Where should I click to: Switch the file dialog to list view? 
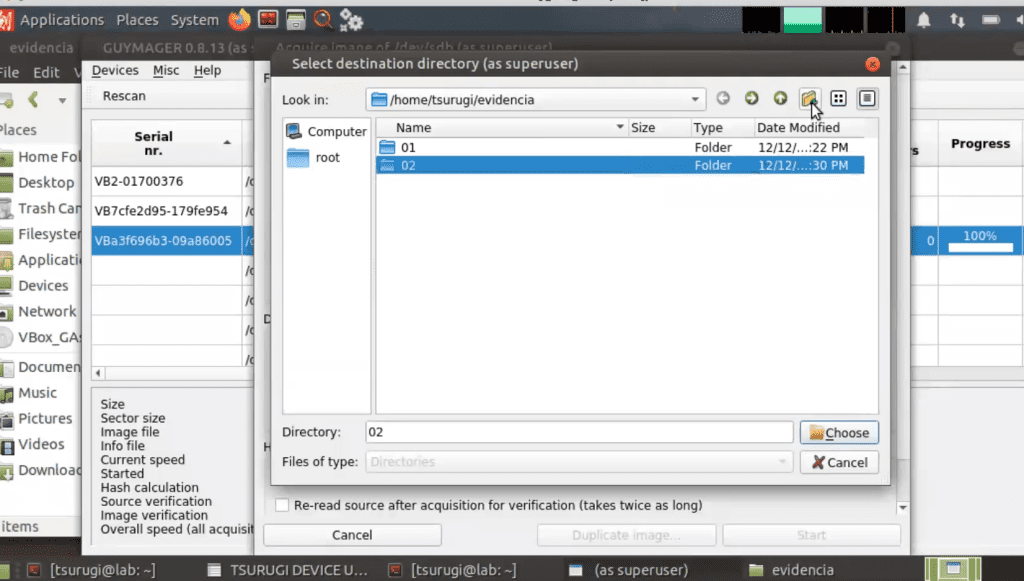(839, 99)
